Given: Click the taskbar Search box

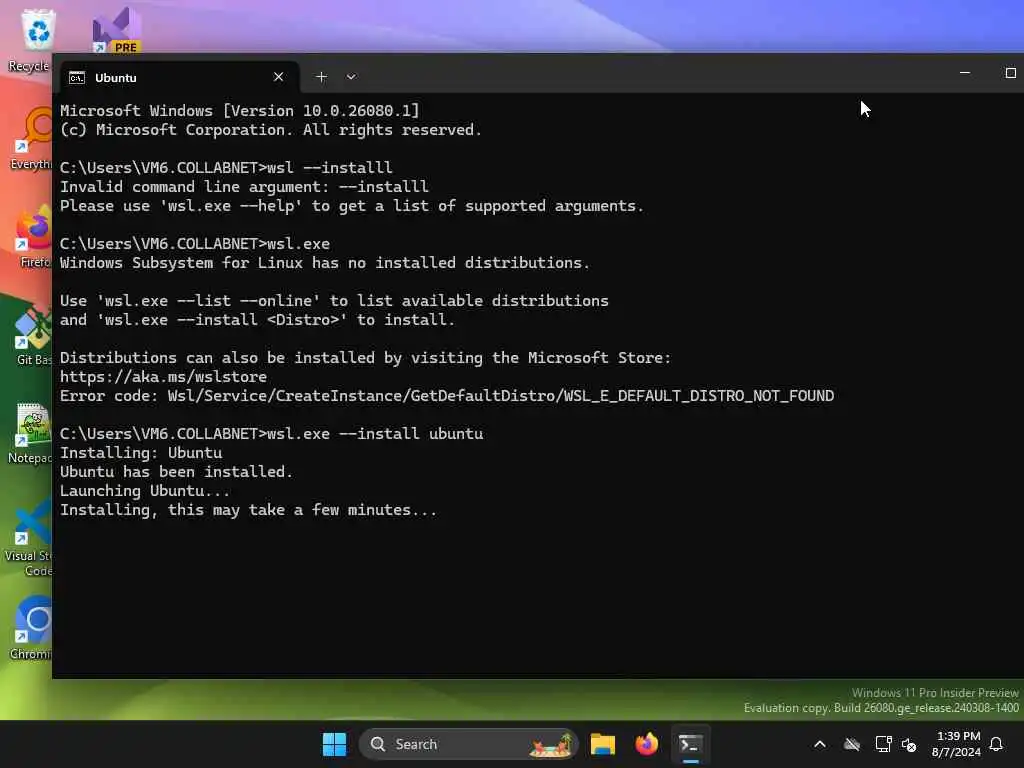Looking at the screenshot, I should pyautogui.click(x=468, y=744).
